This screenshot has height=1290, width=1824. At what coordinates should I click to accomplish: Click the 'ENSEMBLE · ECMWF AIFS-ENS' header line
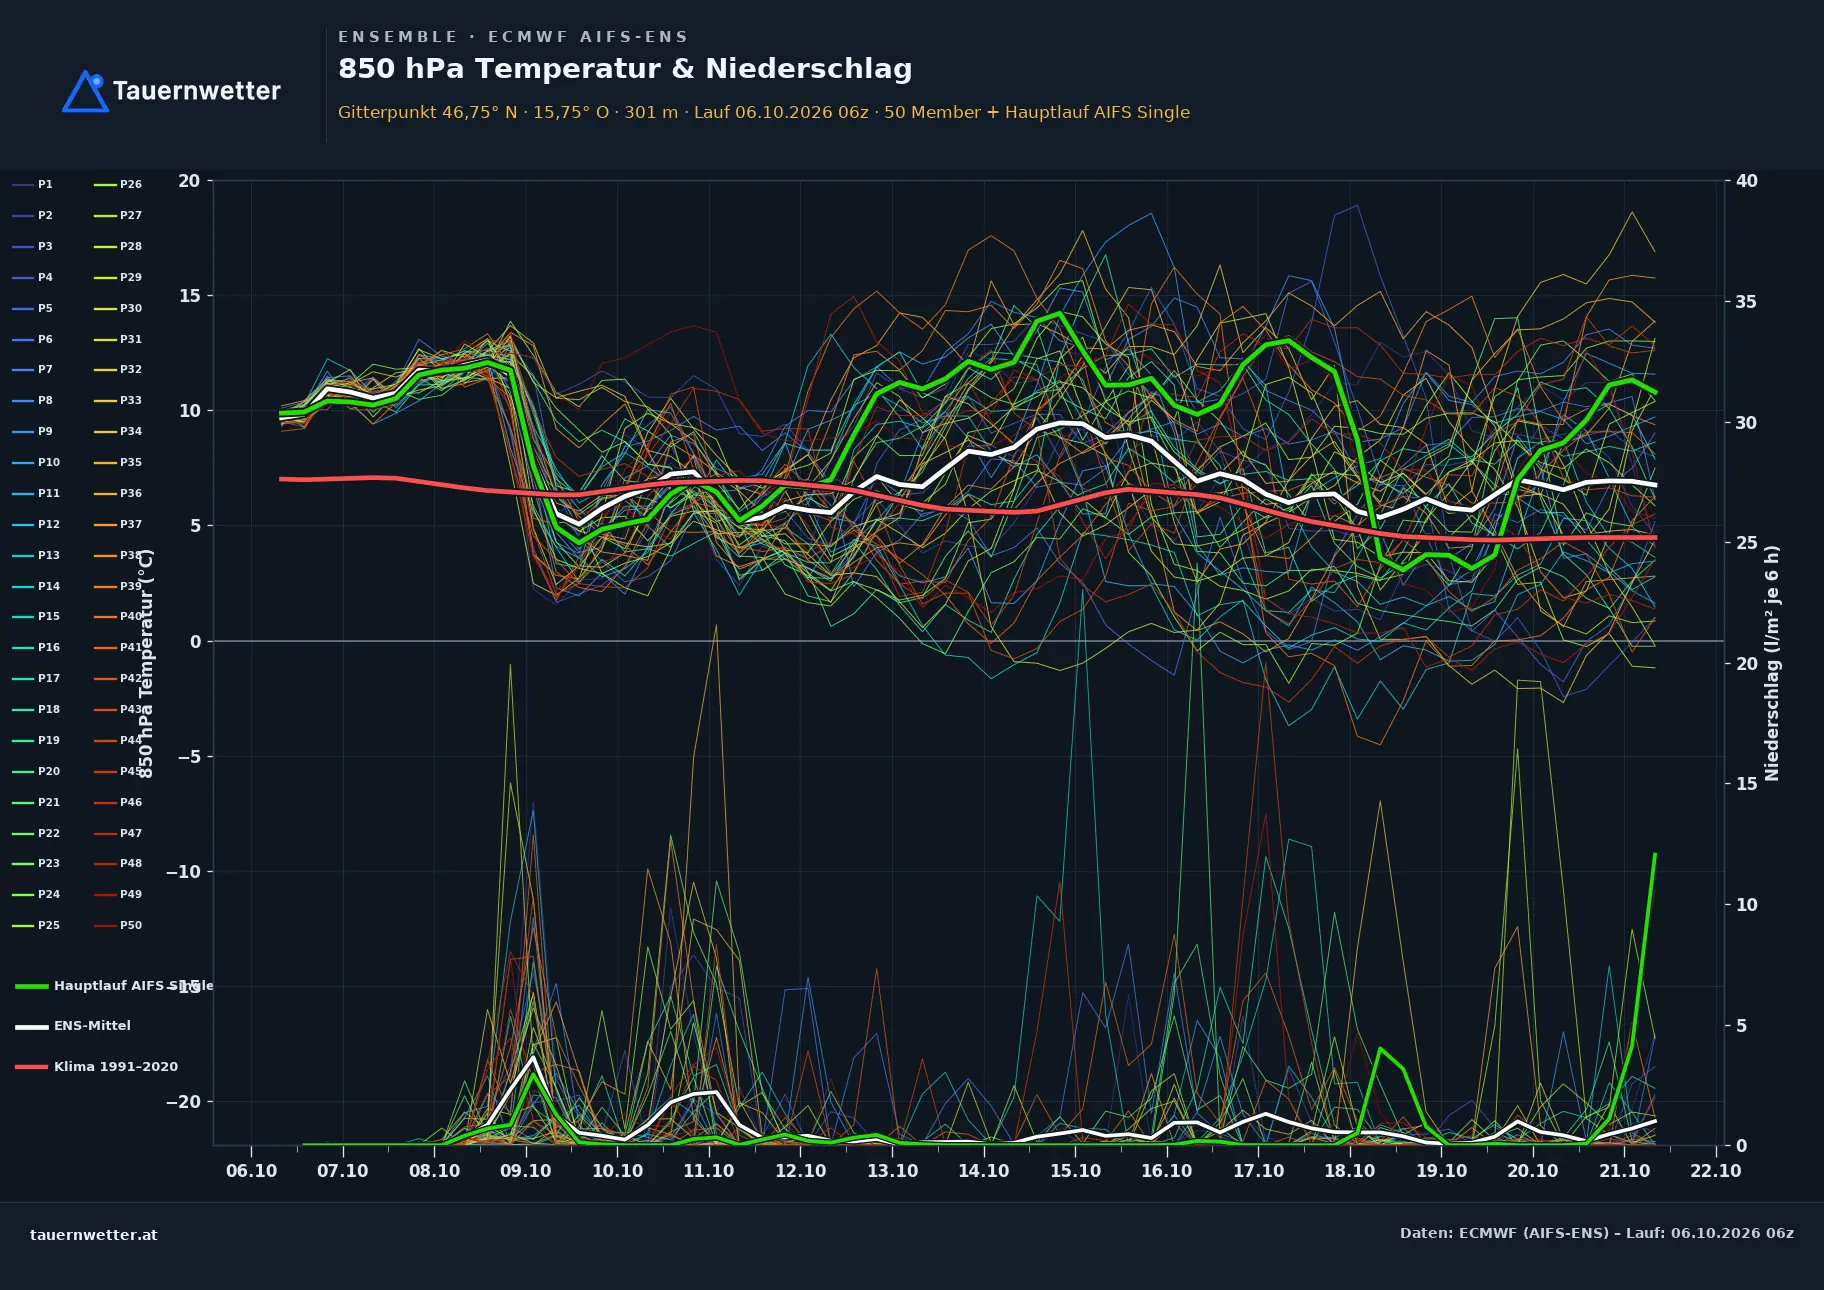[x=513, y=37]
